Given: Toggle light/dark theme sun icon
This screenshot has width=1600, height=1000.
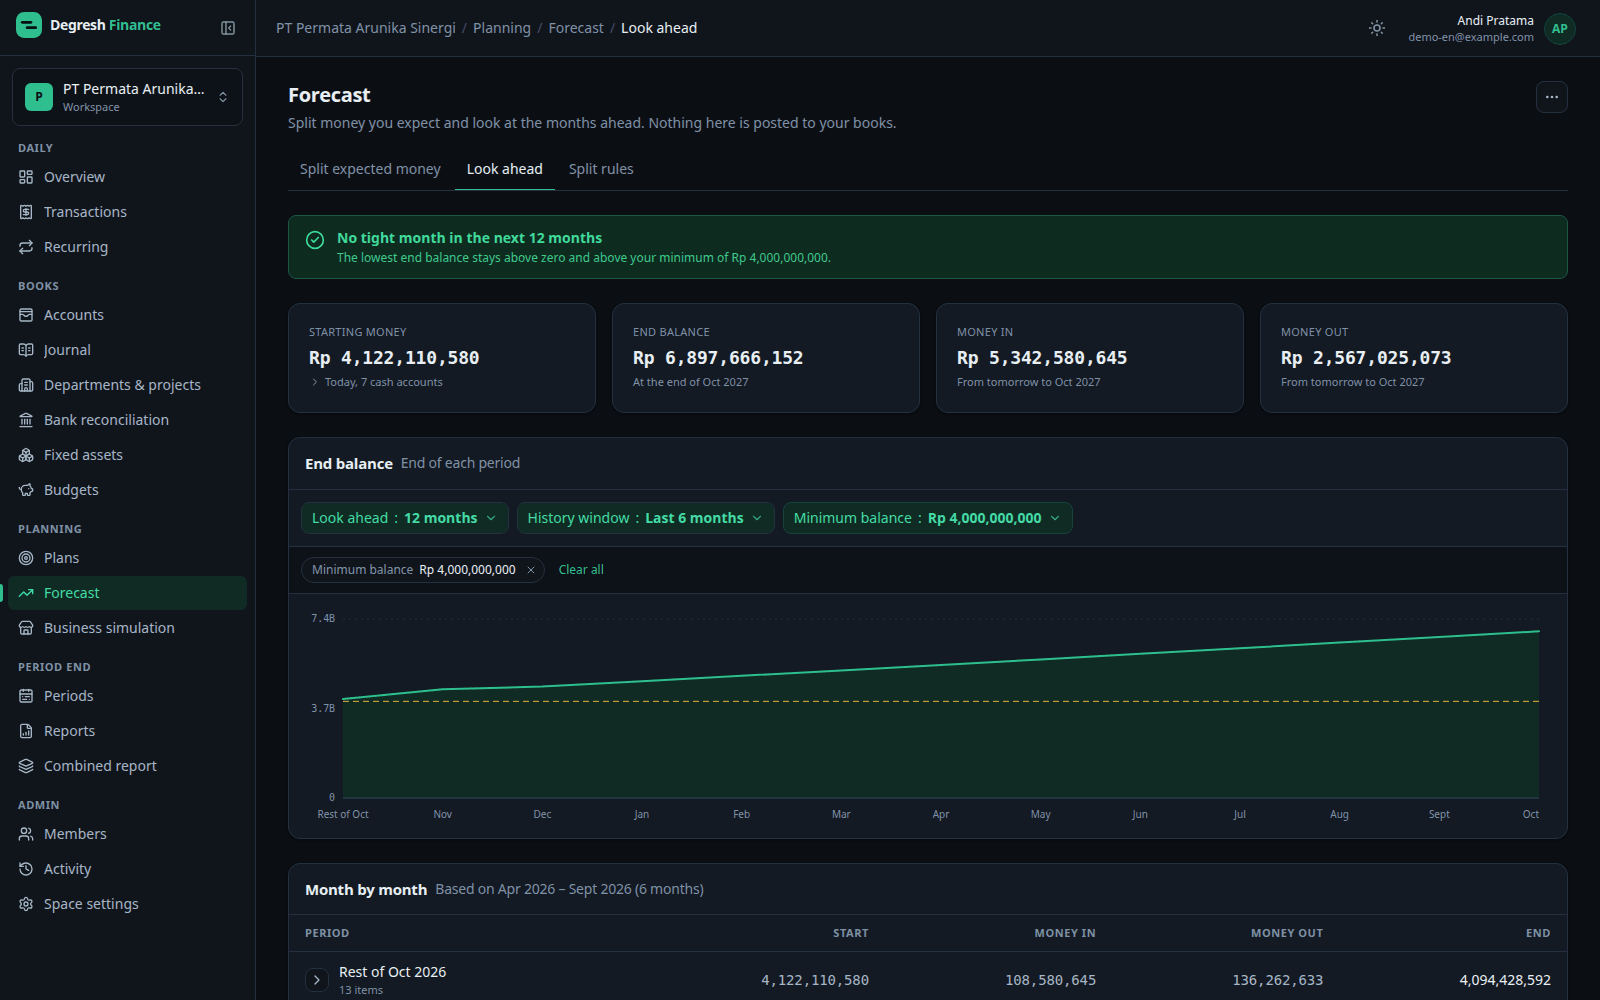Looking at the screenshot, I should (x=1377, y=28).
